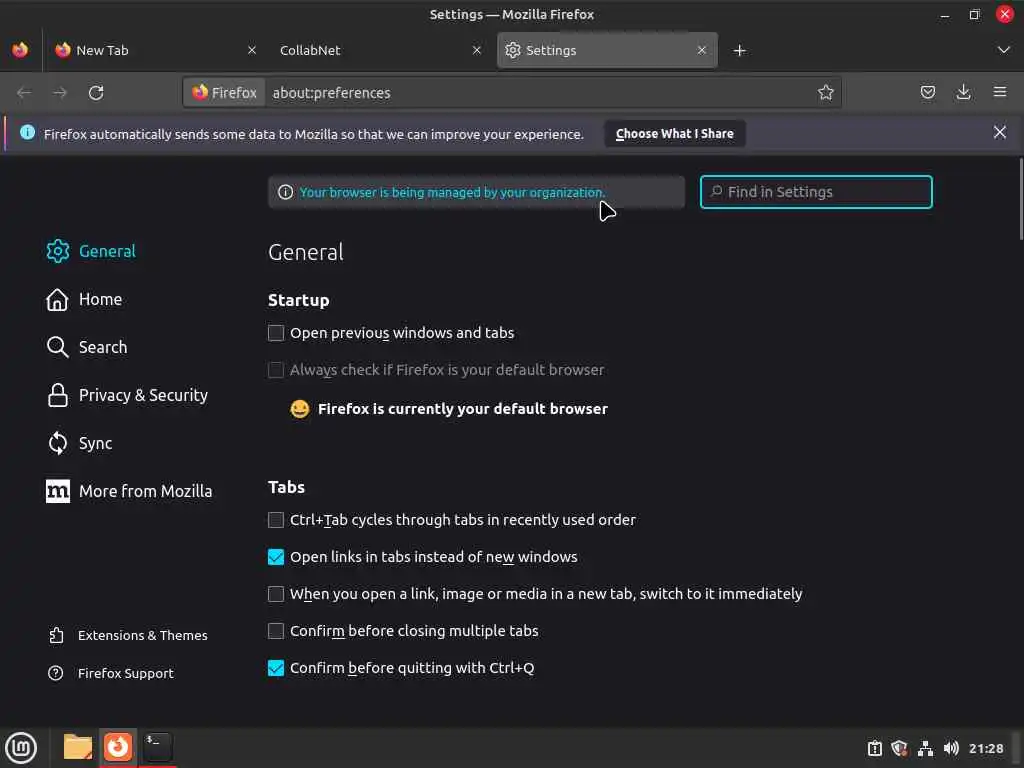Switch to the New Tab tab

tap(157, 50)
